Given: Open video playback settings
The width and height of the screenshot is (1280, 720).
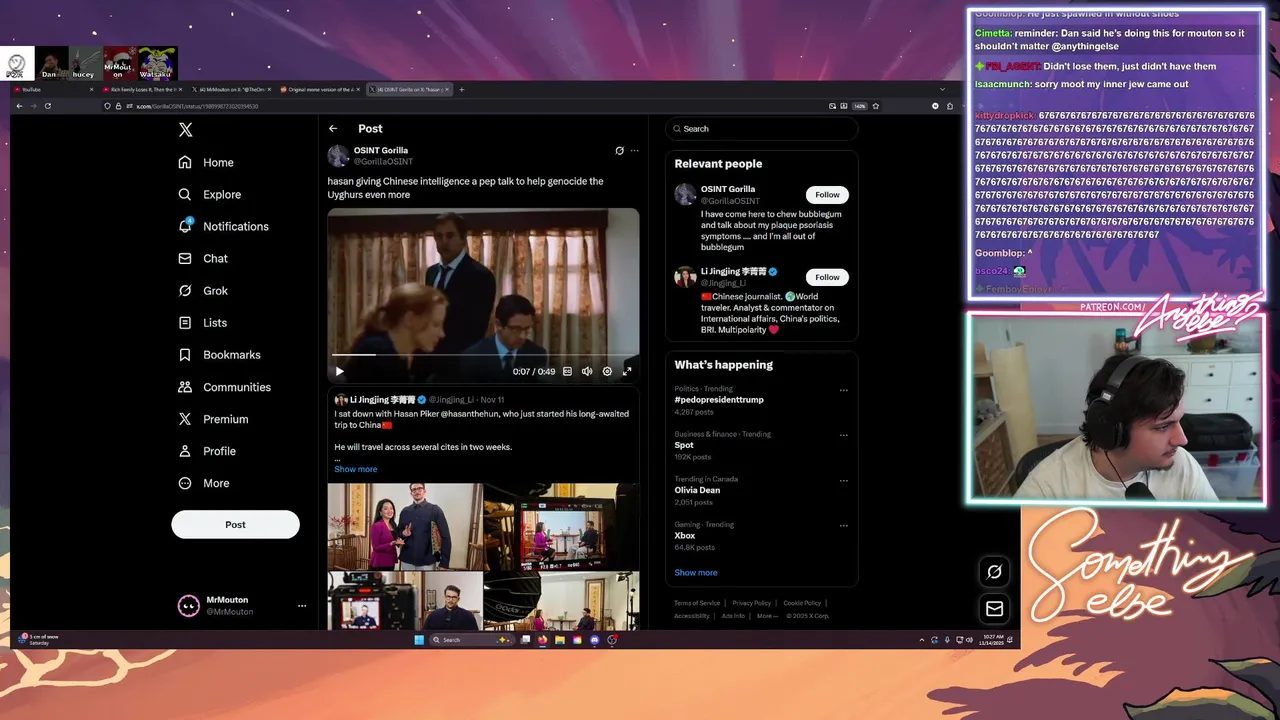Looking at the screenshot, I should point(607,371).
